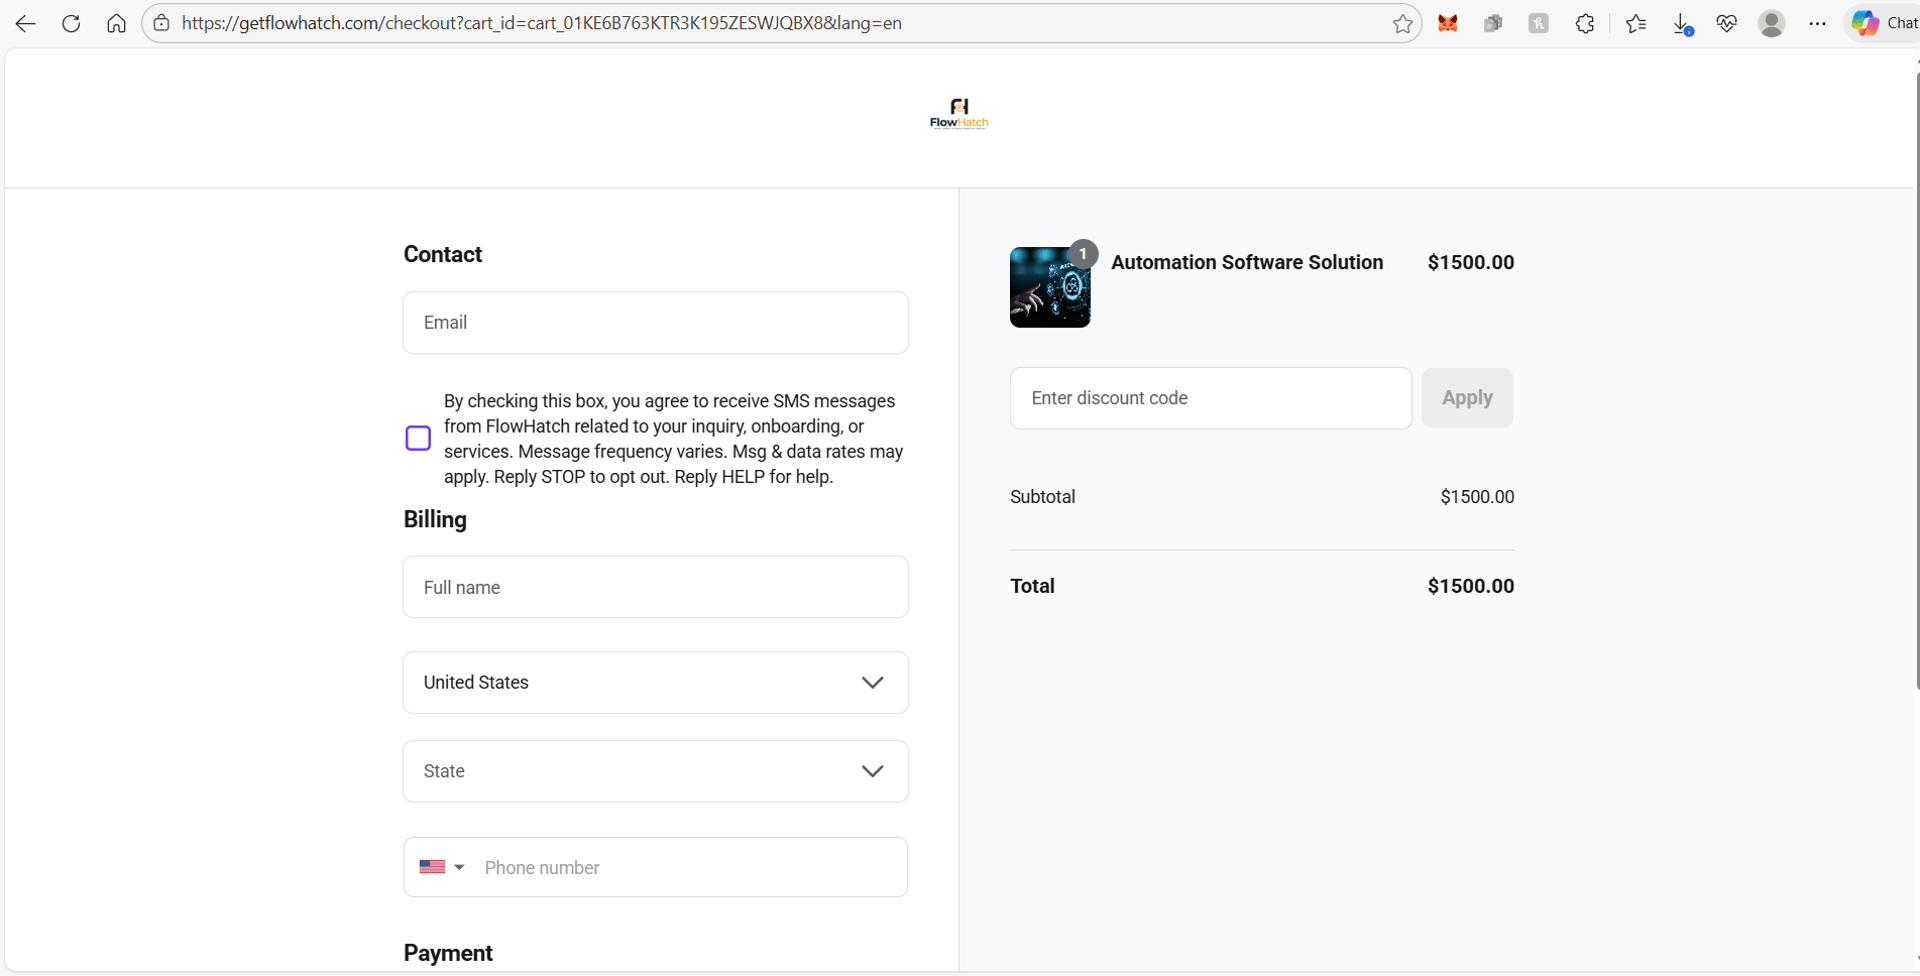Image resolution: width=1920 pixels, height=976 pixels.
Task: Bookmark this page with star icon
Action: [1402, 24]
